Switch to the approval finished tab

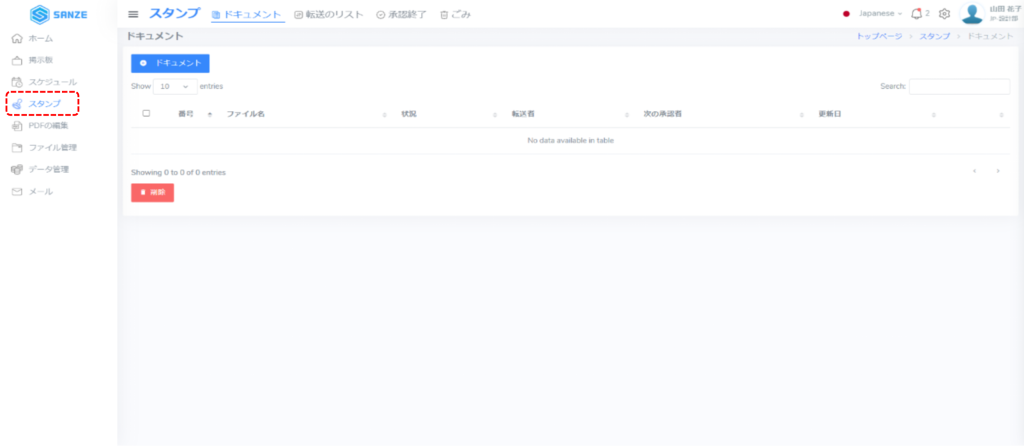401,15
